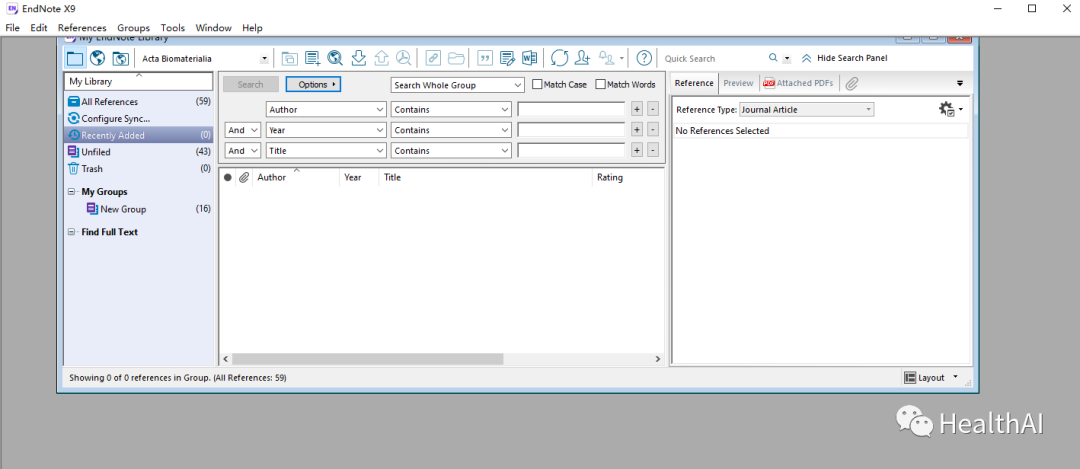
Task: Click the Search button
Action: pos(251,85)
